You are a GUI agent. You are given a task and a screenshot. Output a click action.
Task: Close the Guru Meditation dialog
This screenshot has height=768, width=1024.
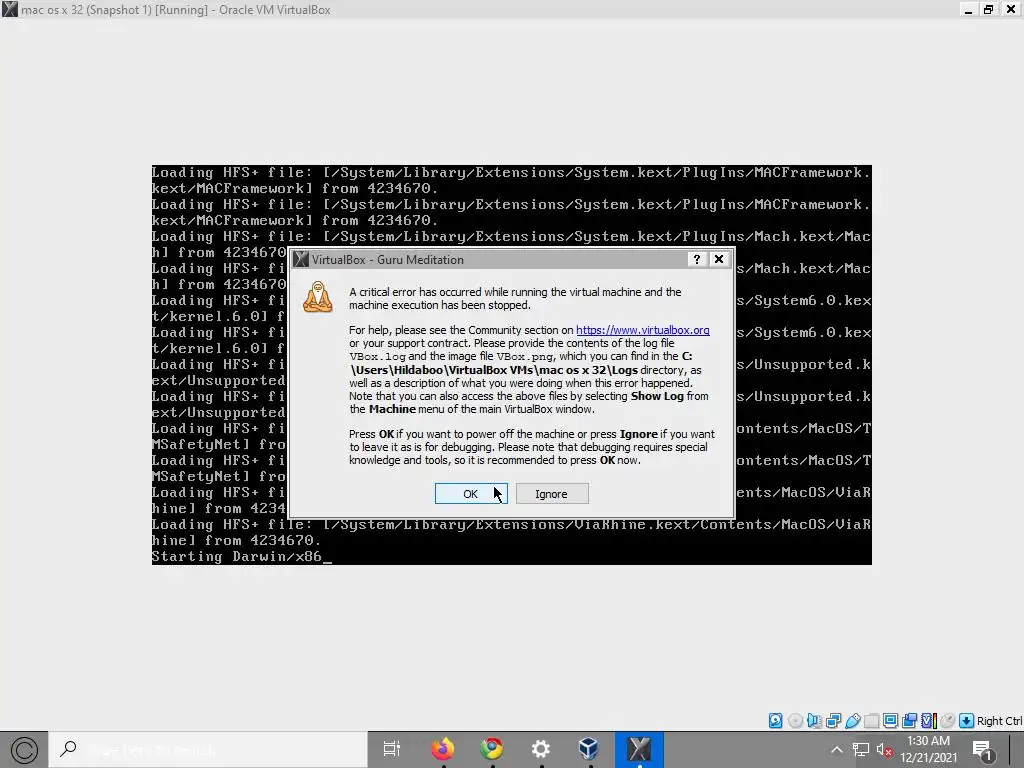pyautogui.click(x=719, y=259)
